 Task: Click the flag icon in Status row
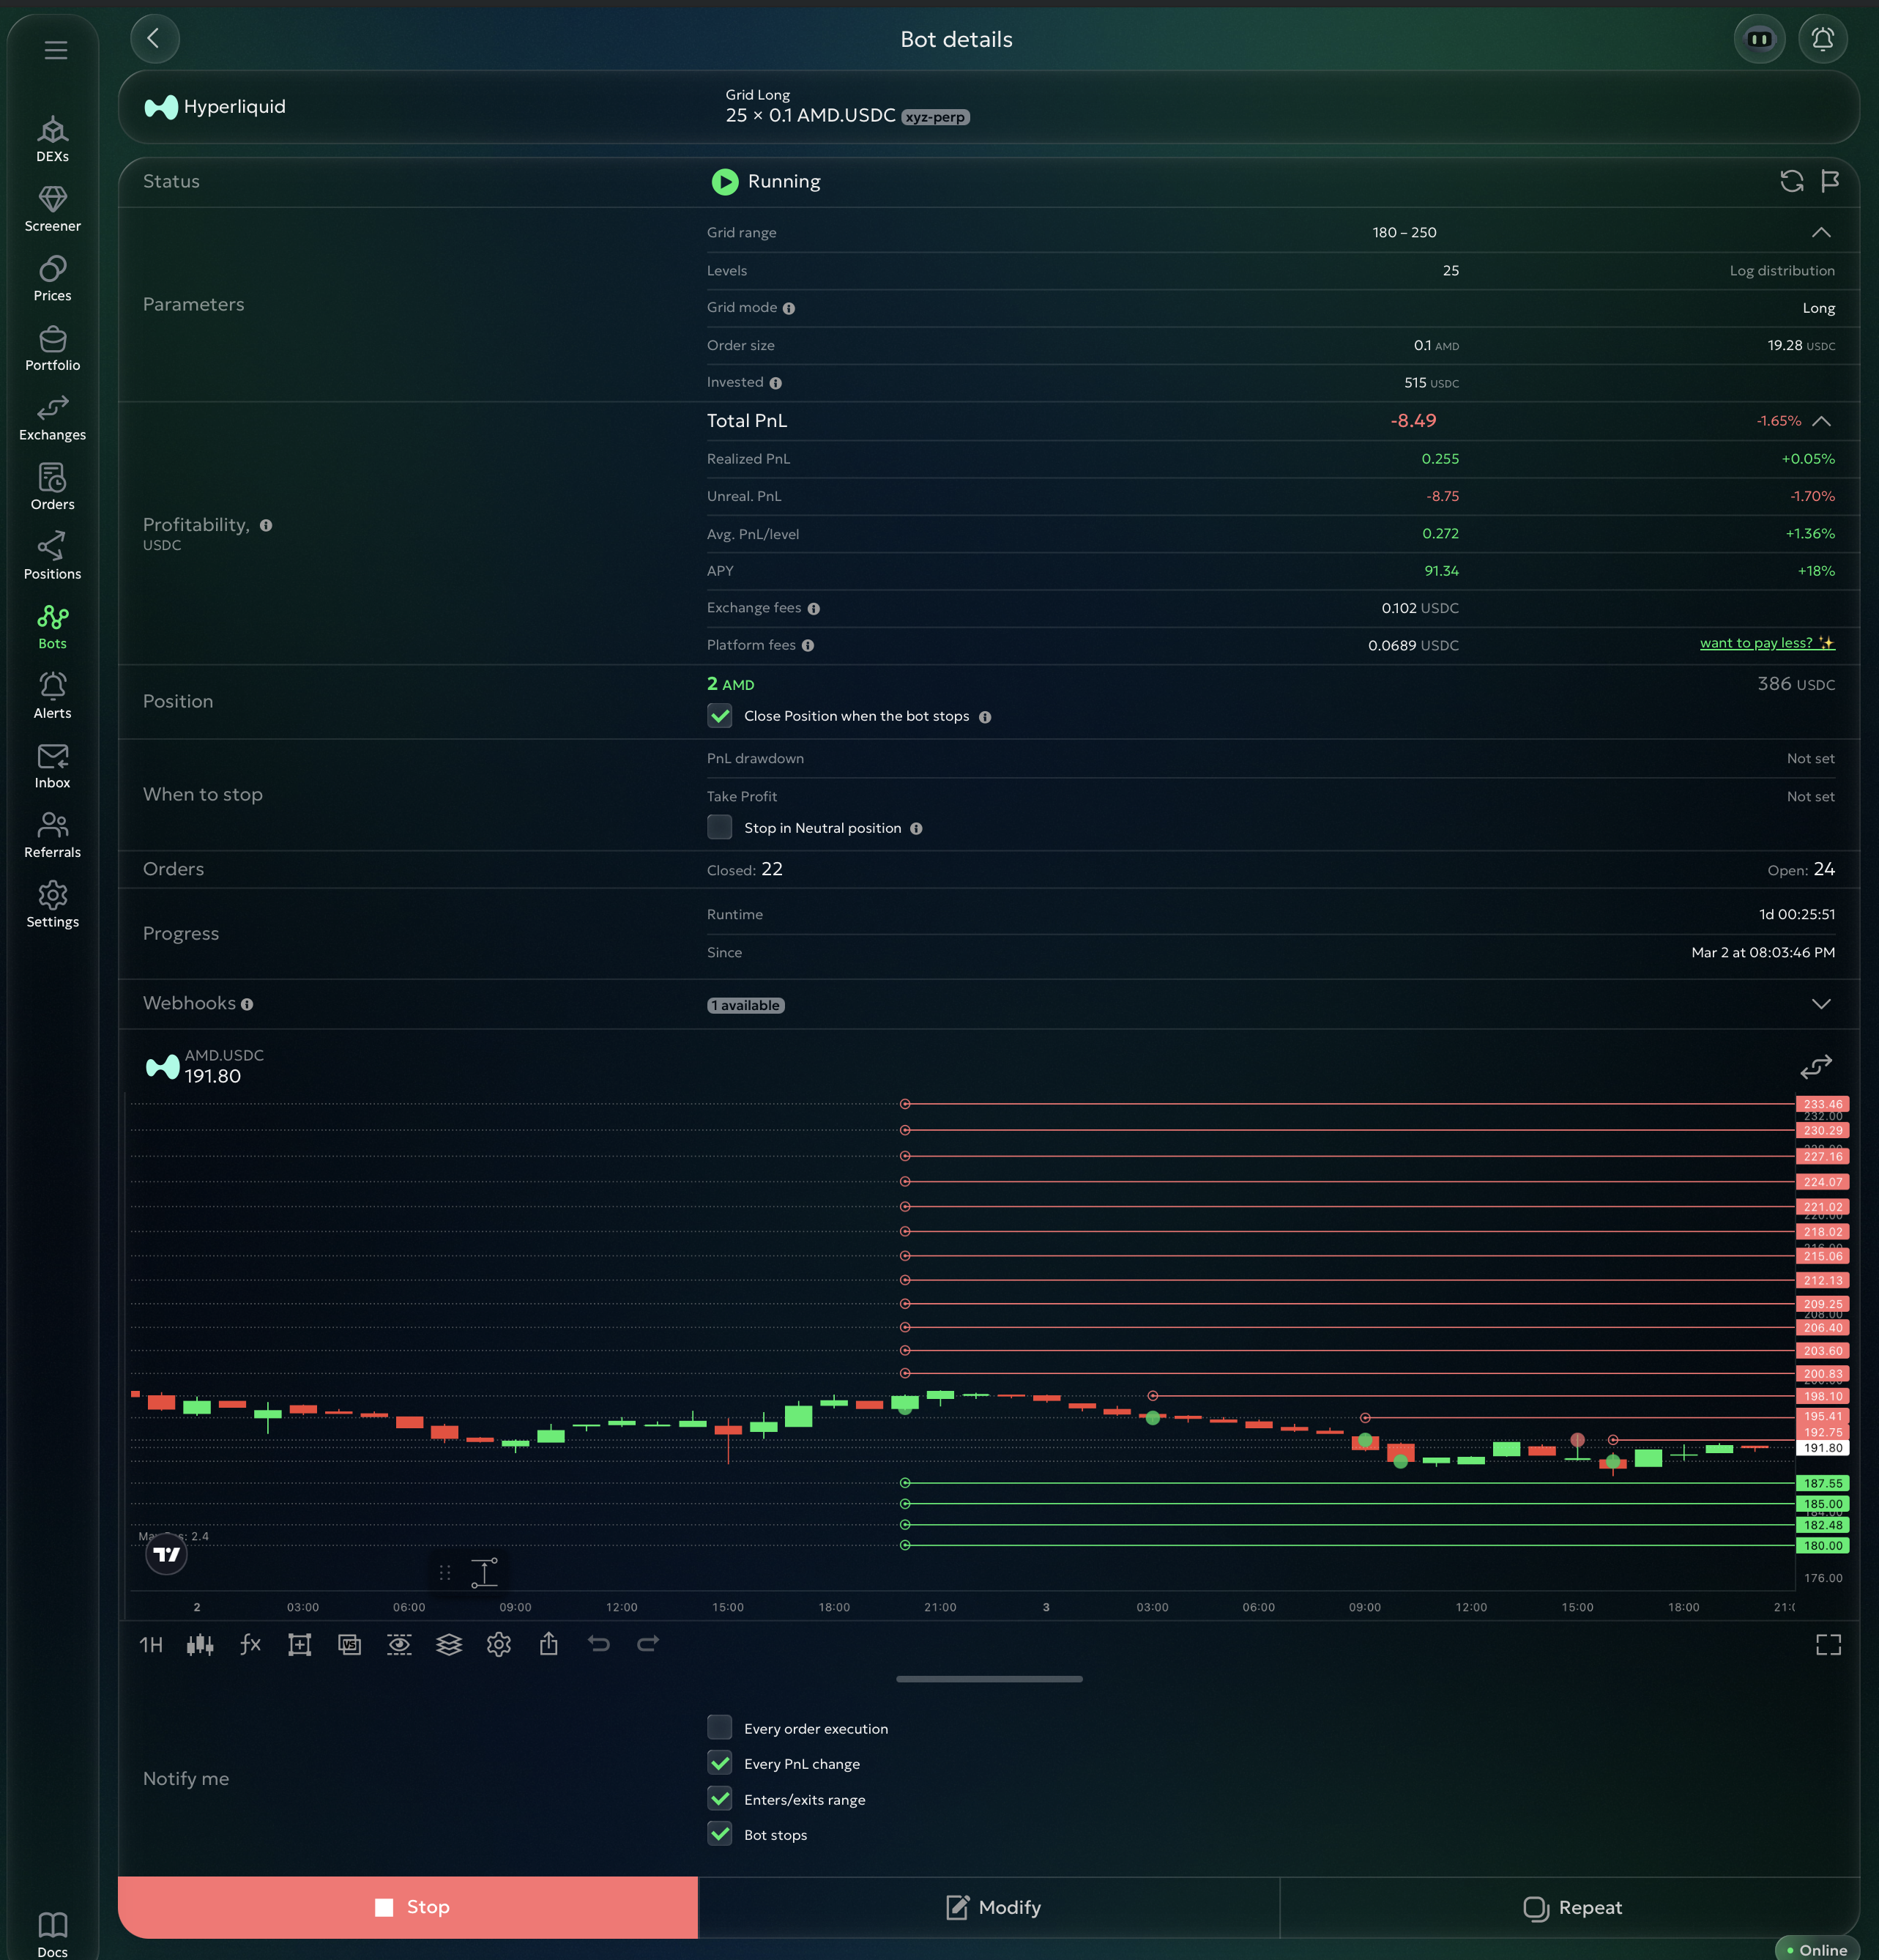[1830, 181]
